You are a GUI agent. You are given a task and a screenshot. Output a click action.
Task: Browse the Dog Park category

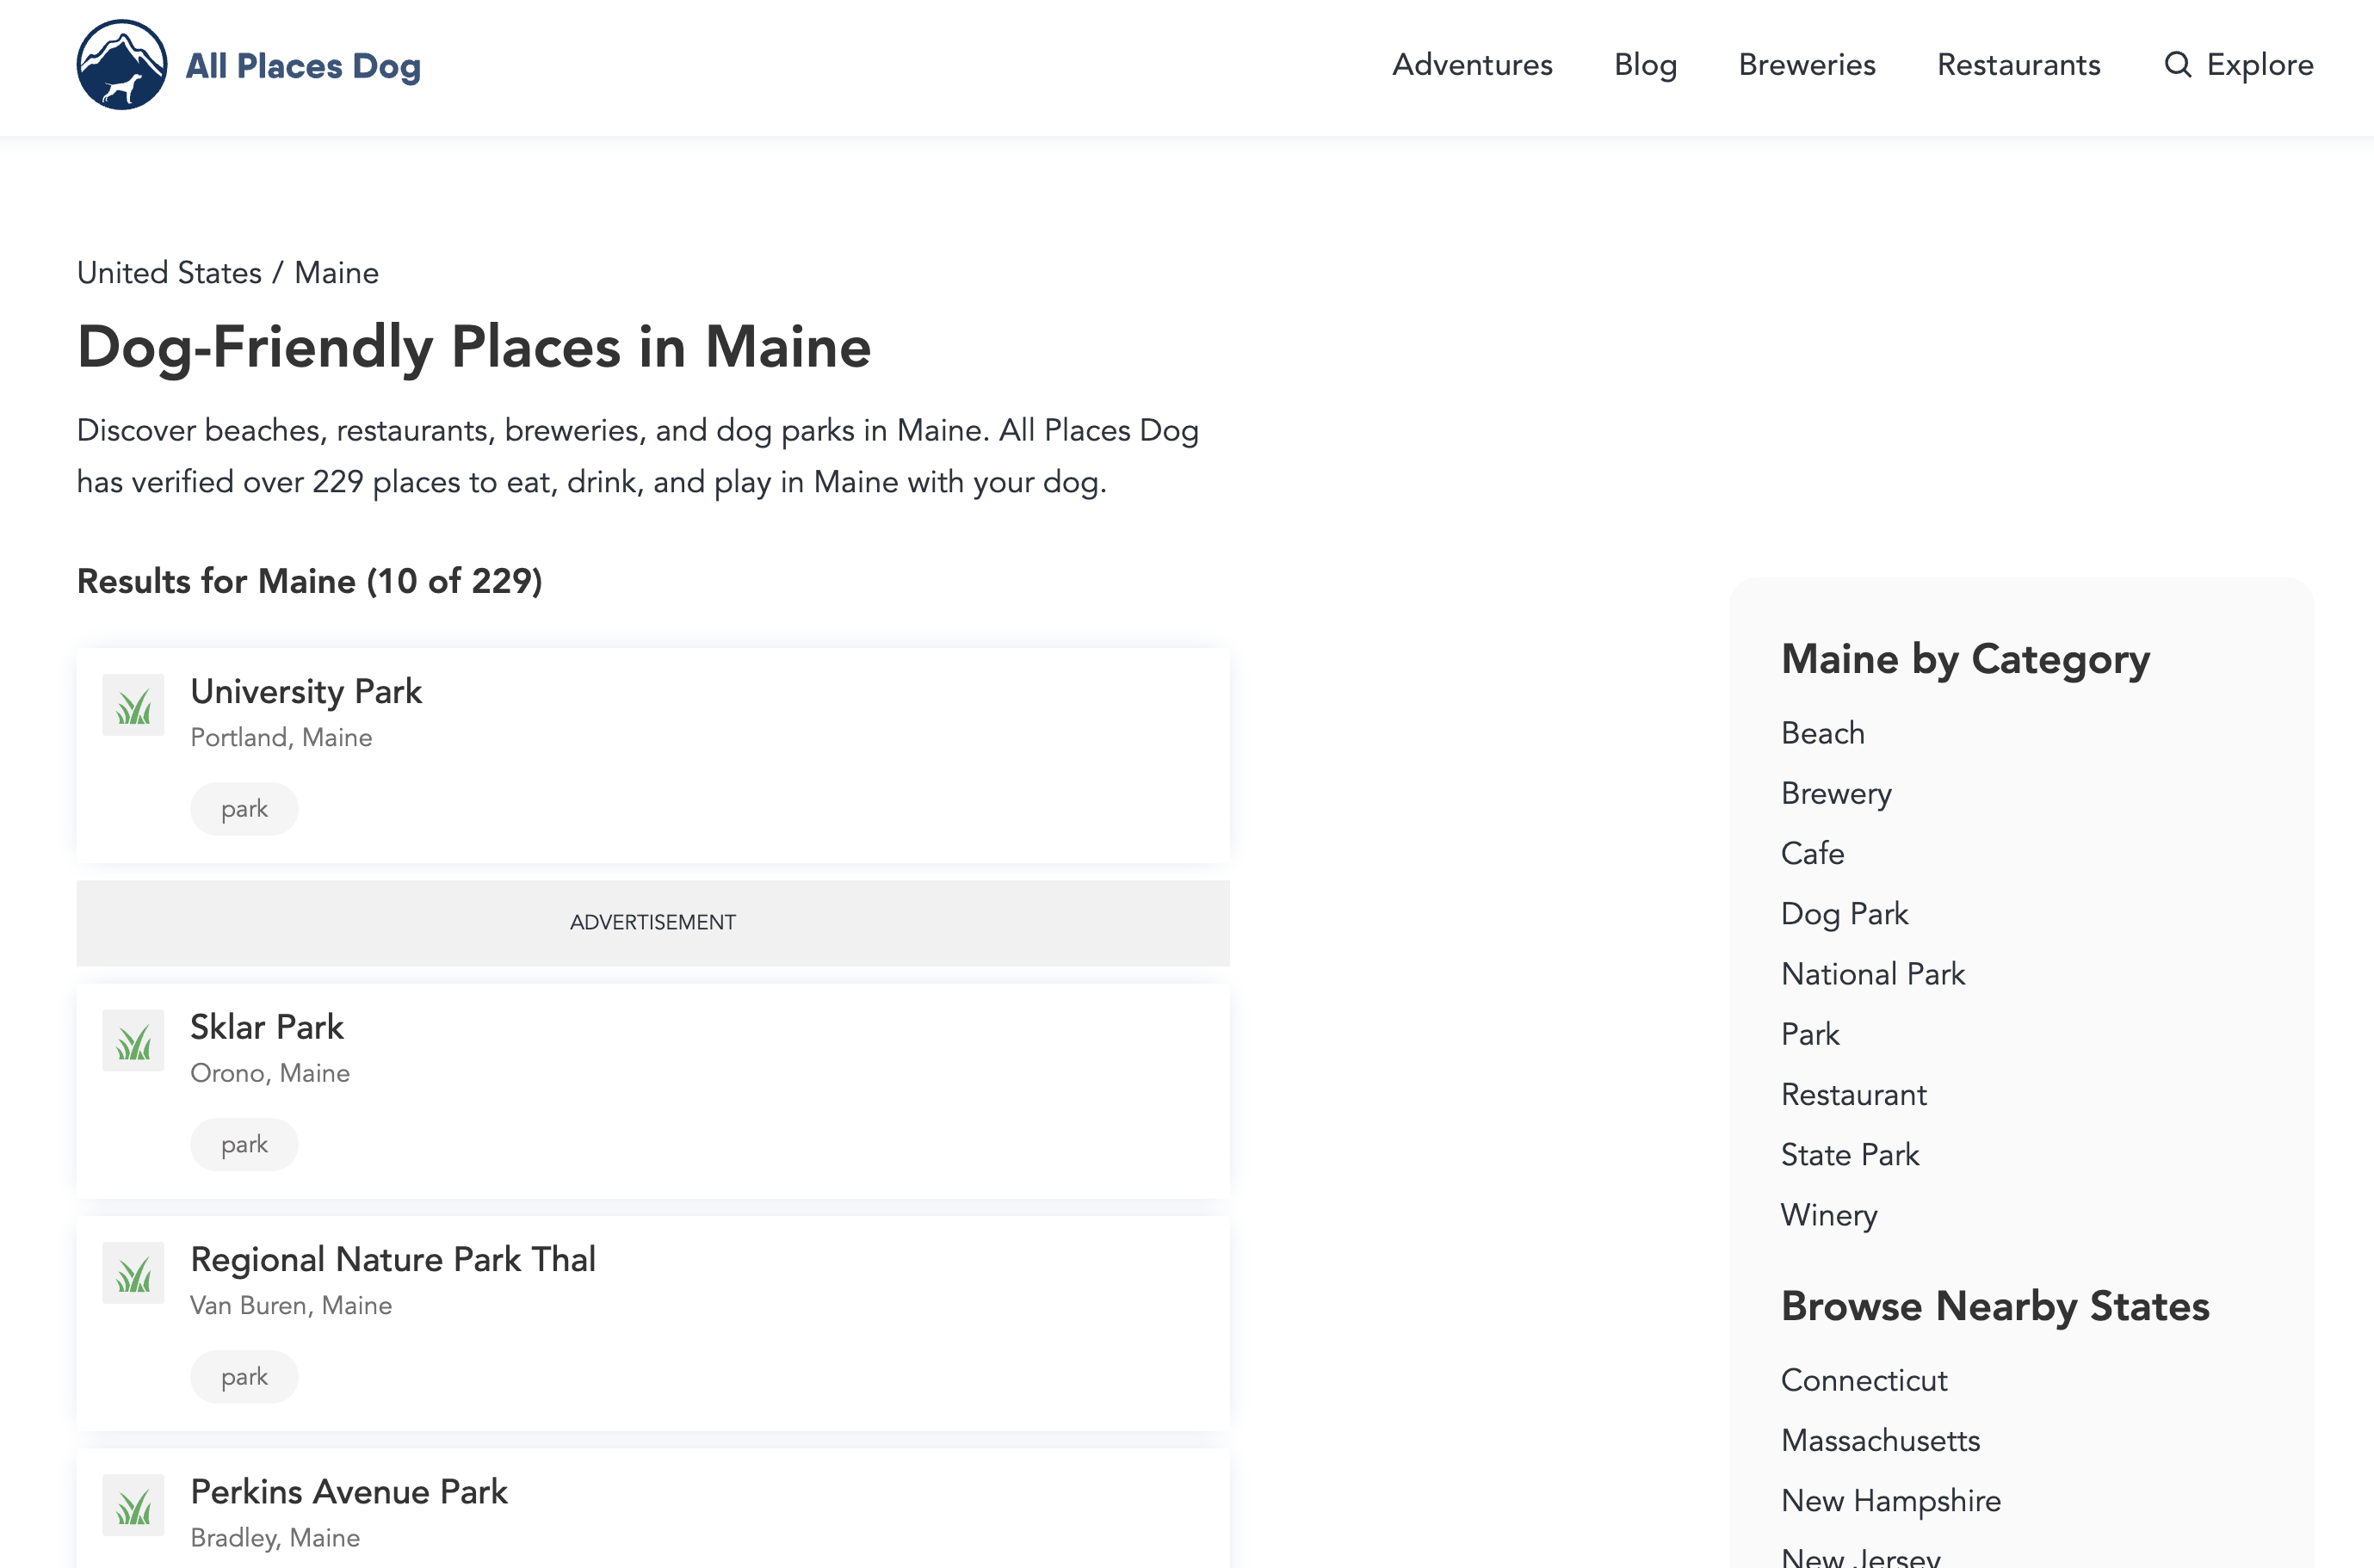1844,913
